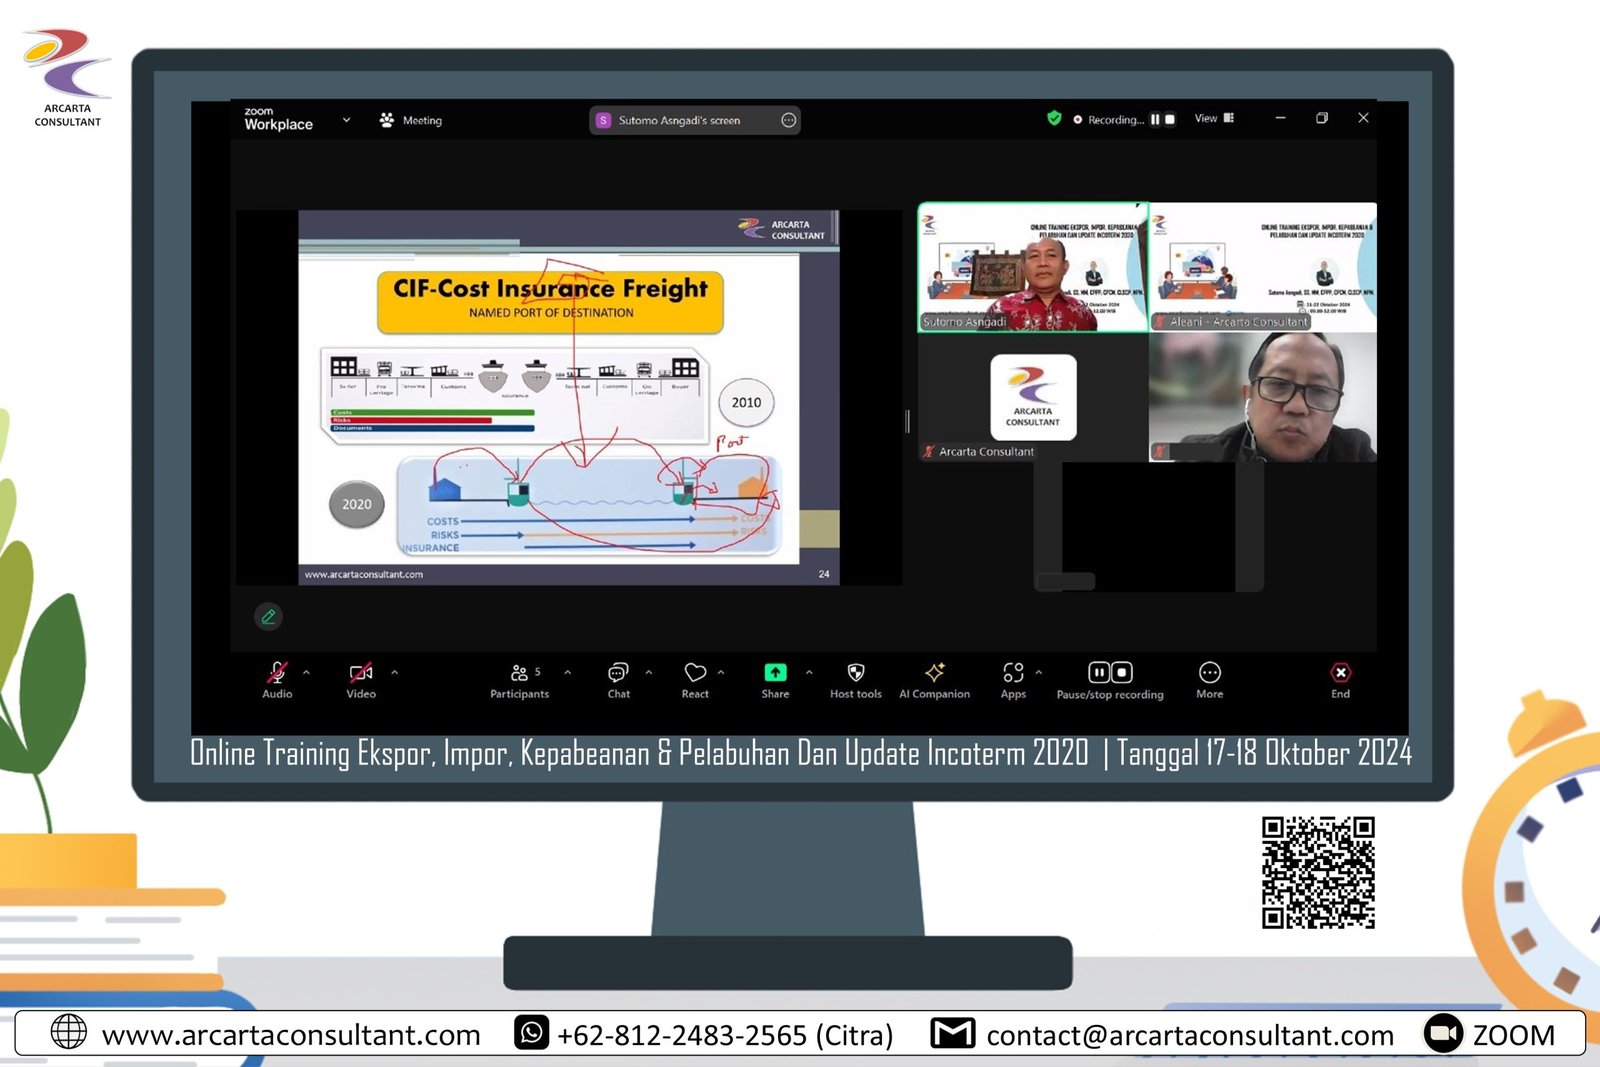Expand audio options arrow next to Audio
Image resolution: width=1600 pixels, height=1067 pixels.
(x=306, y=673)
